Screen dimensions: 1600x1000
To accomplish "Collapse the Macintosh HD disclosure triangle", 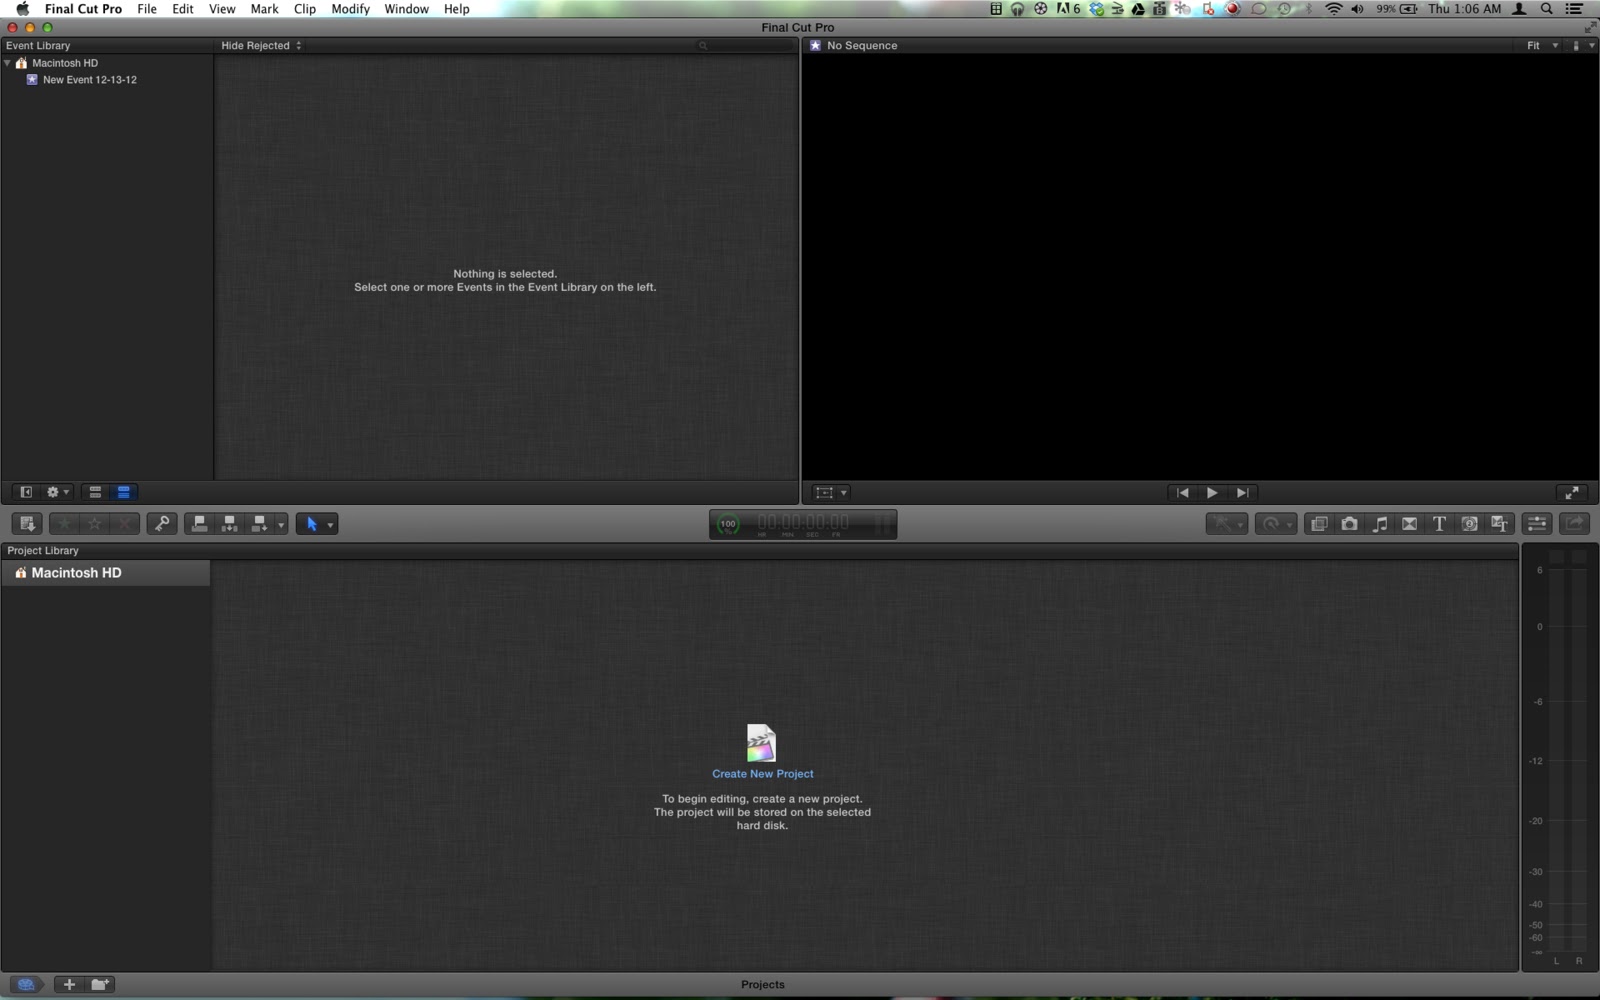I will pyautogui.click(x=8, y=63).
